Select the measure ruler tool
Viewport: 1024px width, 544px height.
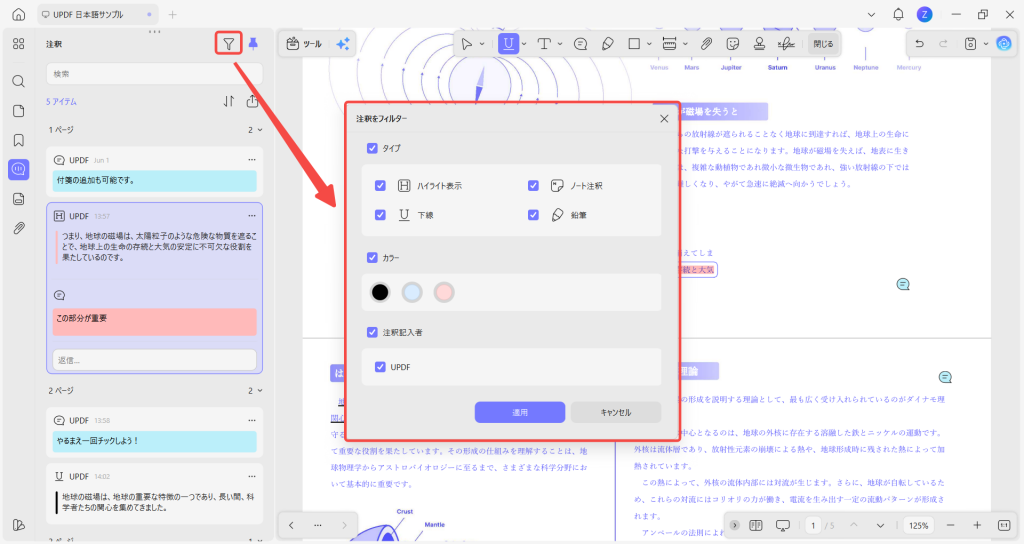(x=669, y=44)
